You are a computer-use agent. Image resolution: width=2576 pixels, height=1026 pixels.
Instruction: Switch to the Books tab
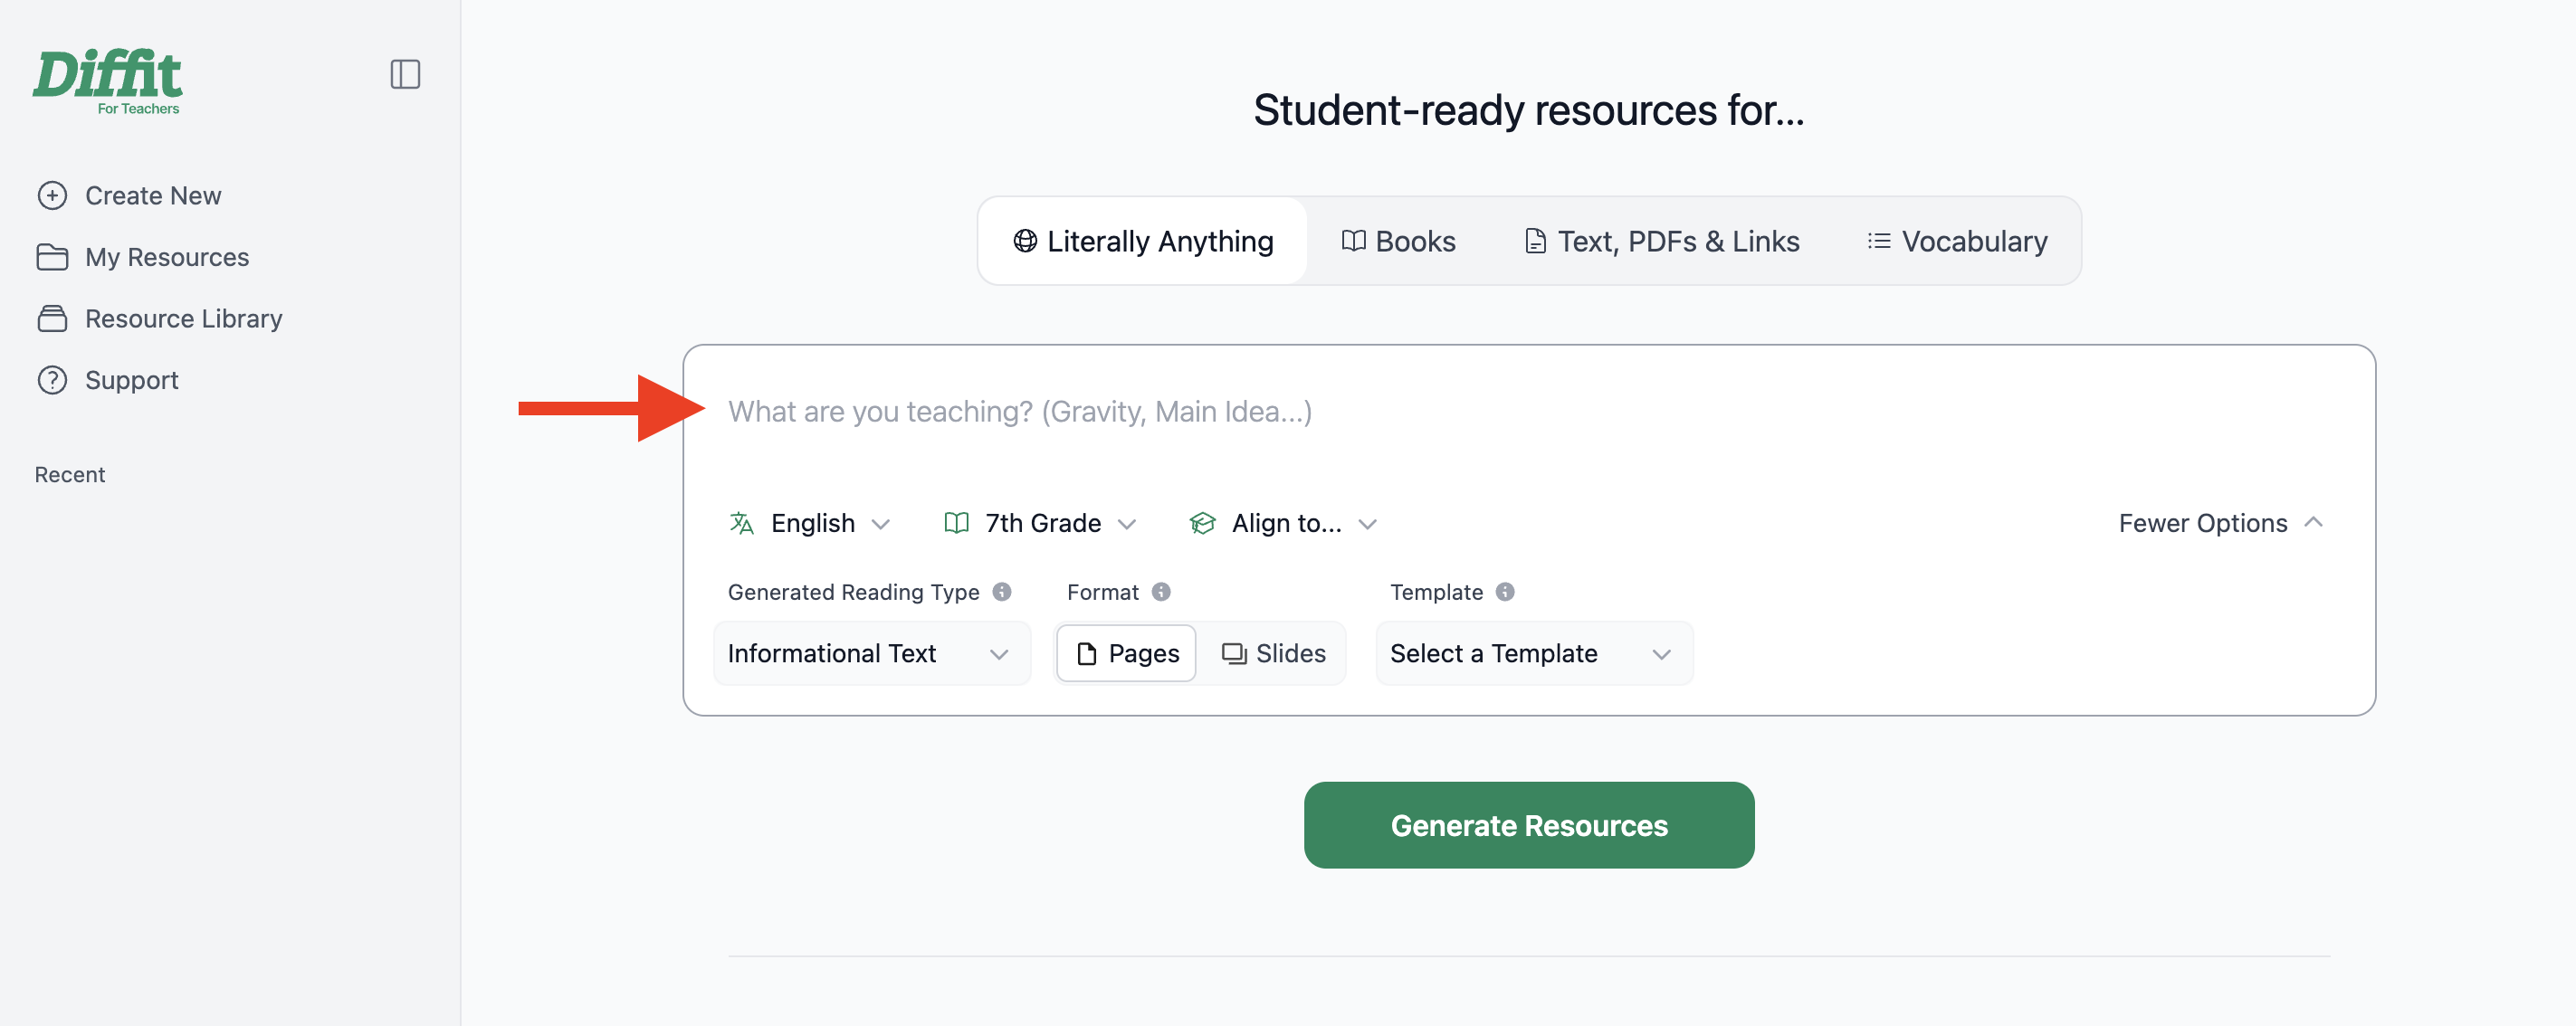pos(1398,241)
